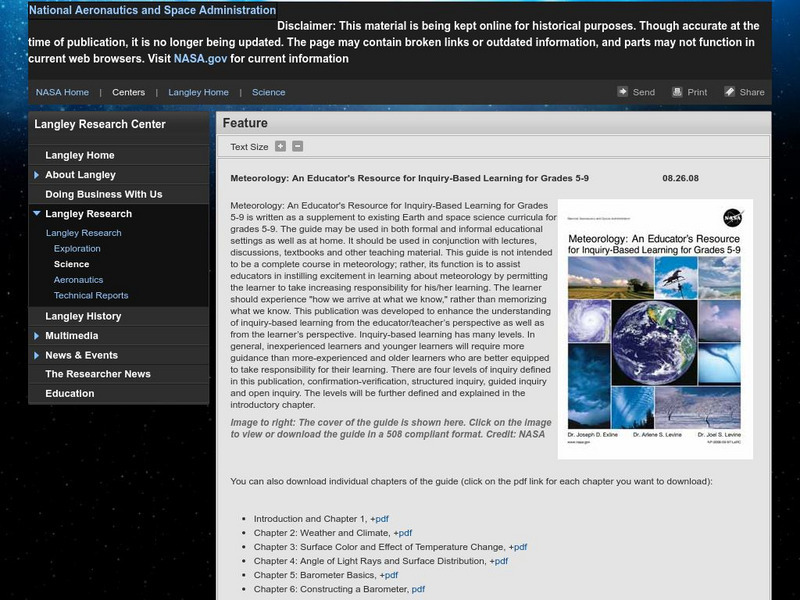This screenshot has width=800, height=600.
Task: Select Science in sidebar submenu
Action: 71,264
